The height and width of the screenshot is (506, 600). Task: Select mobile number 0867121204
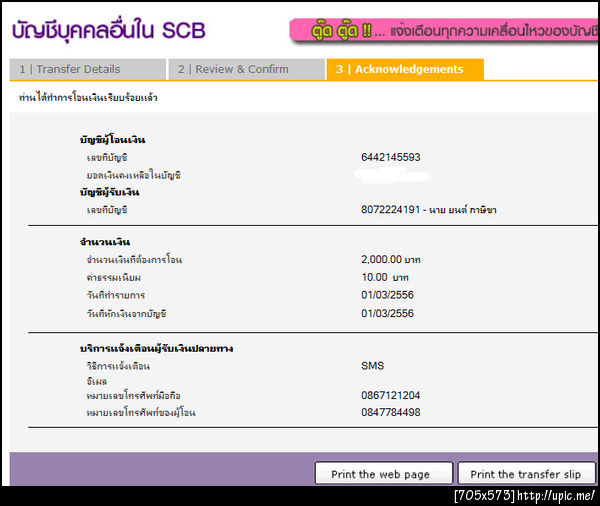click(x=391, y=395)
